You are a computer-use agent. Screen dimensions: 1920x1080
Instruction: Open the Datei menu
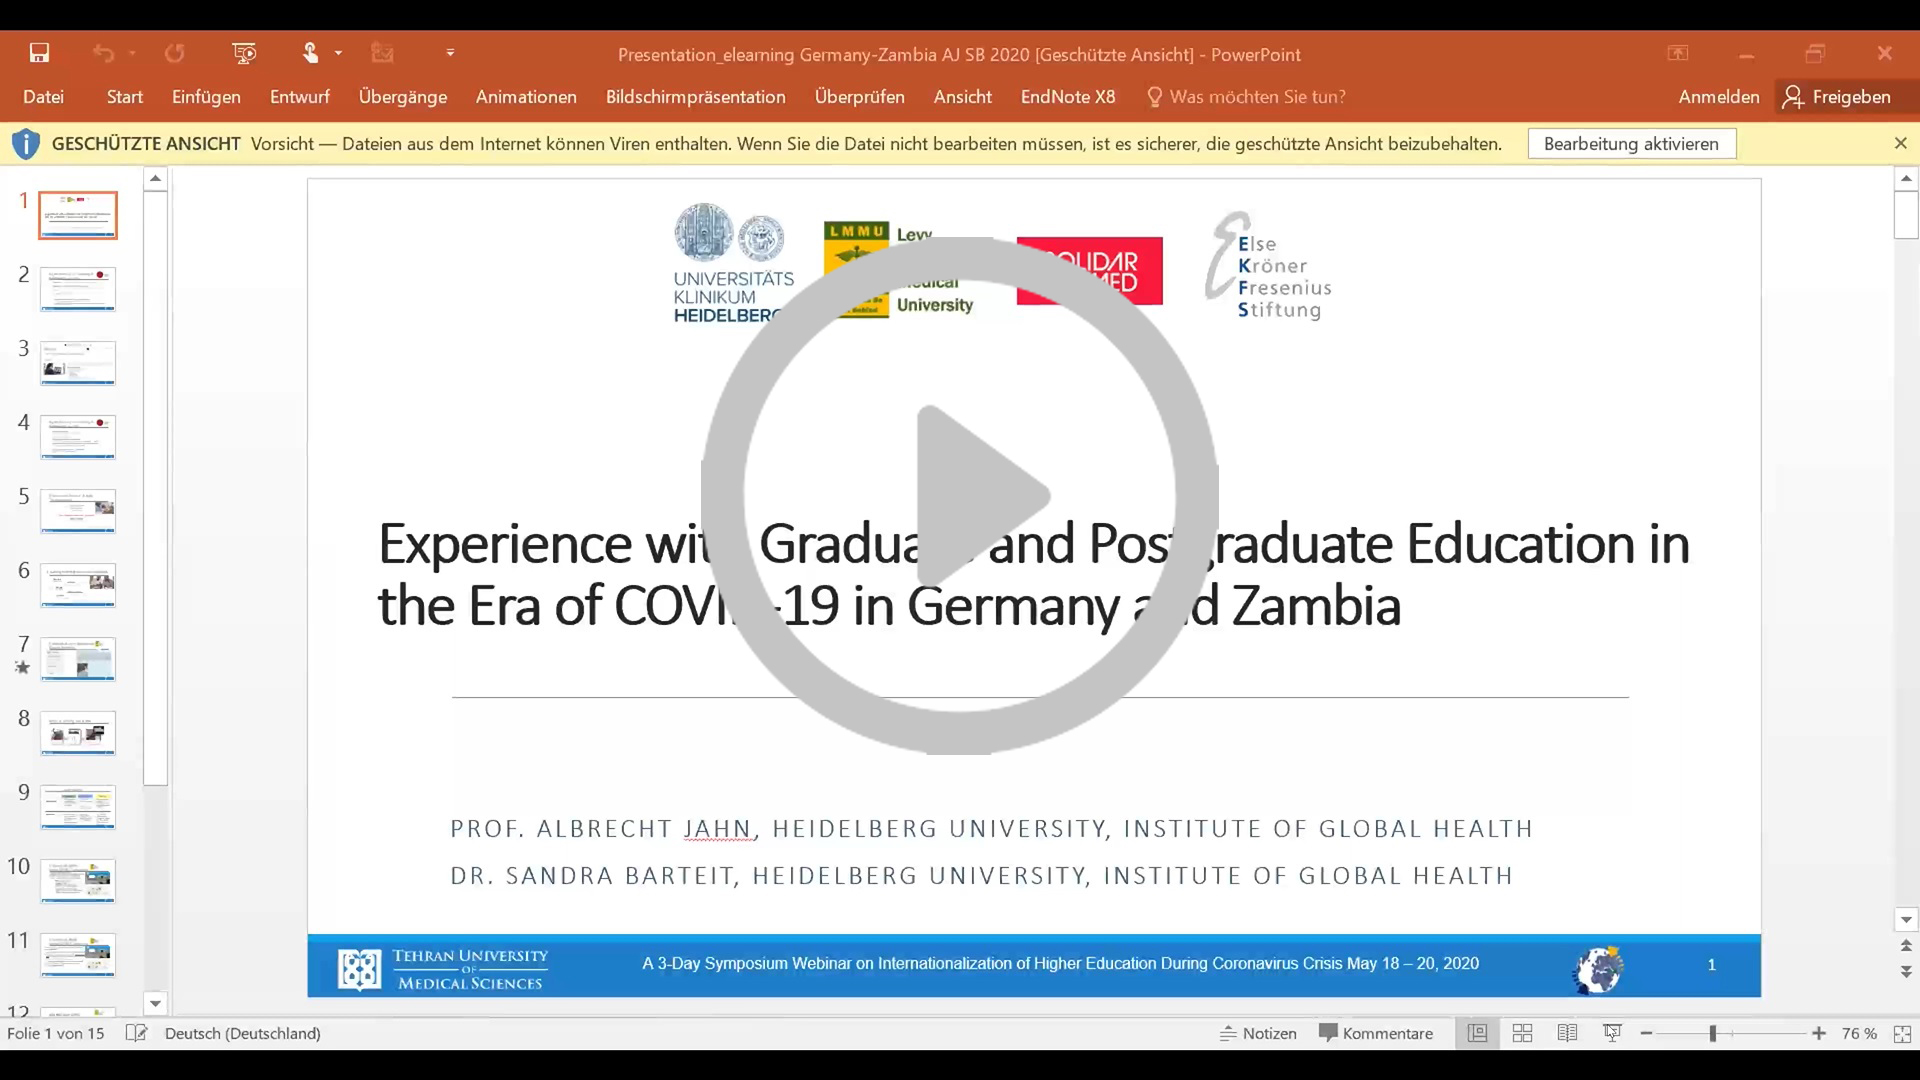43,97
